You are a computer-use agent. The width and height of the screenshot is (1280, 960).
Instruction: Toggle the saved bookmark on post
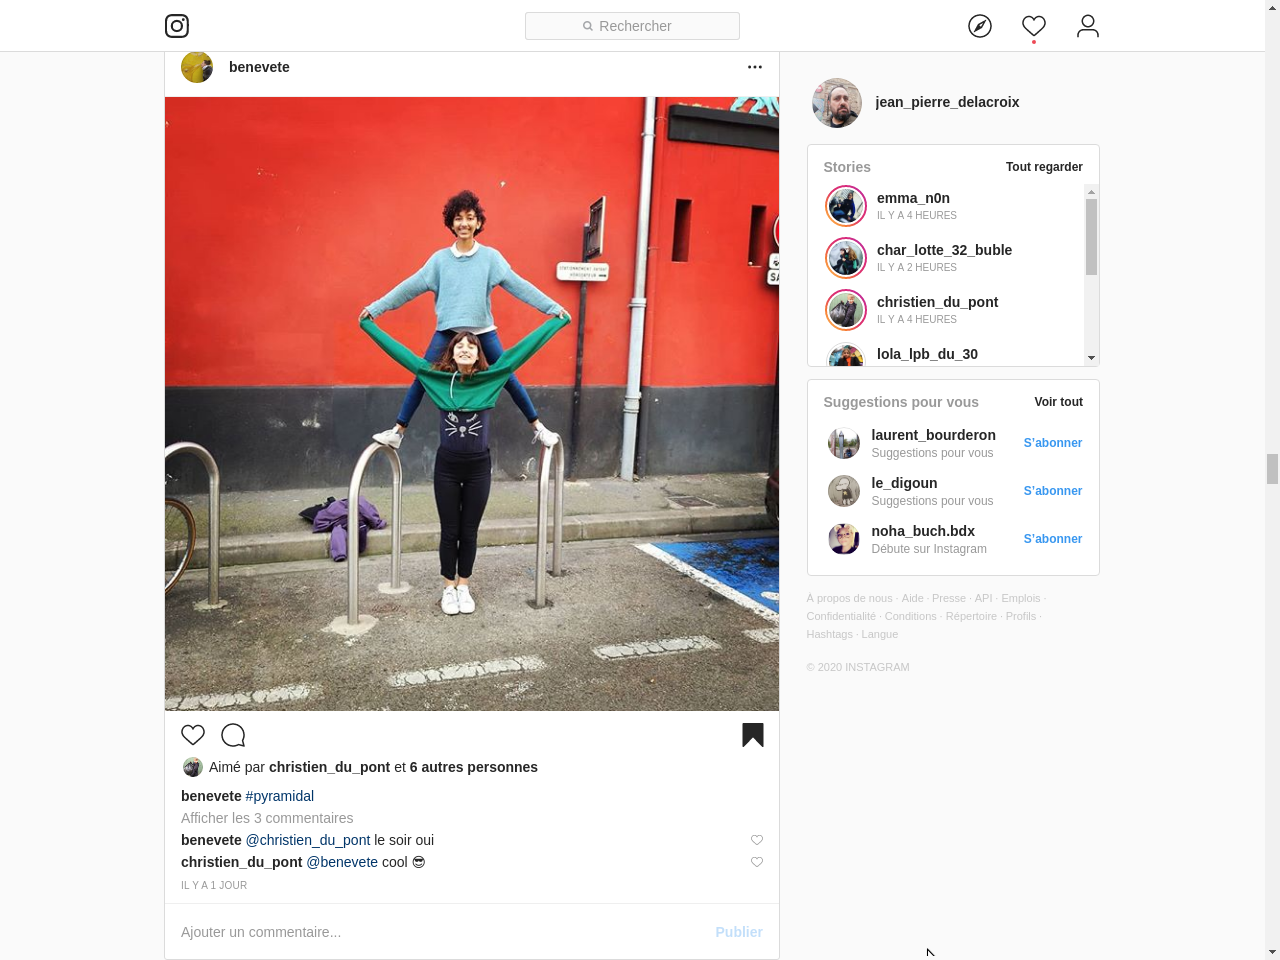point(753,735)
